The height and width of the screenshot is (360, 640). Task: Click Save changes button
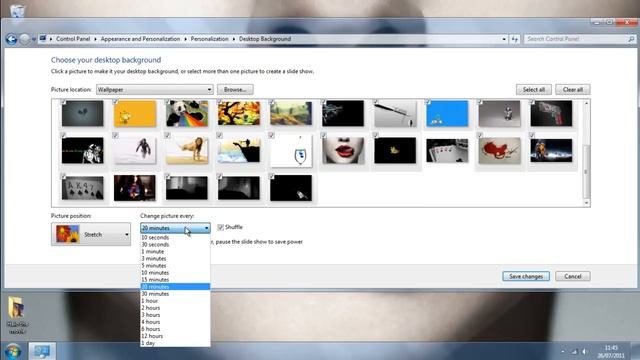click(x=526, y=276)
